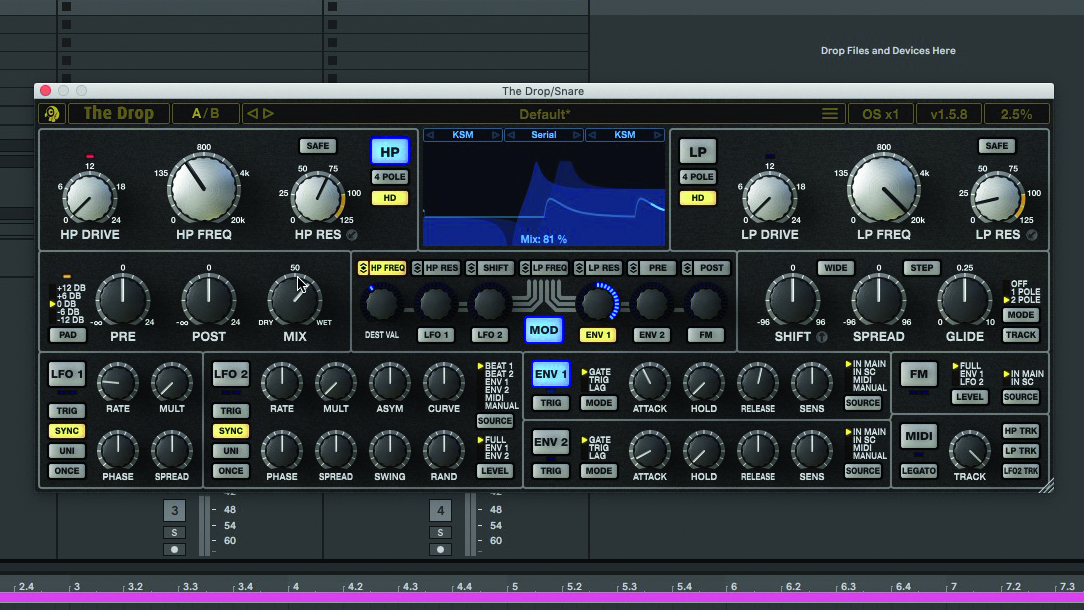Toggle the STEP button
Image resolution: width=1084 pixels, height=610 pixels.
[922, 268]
